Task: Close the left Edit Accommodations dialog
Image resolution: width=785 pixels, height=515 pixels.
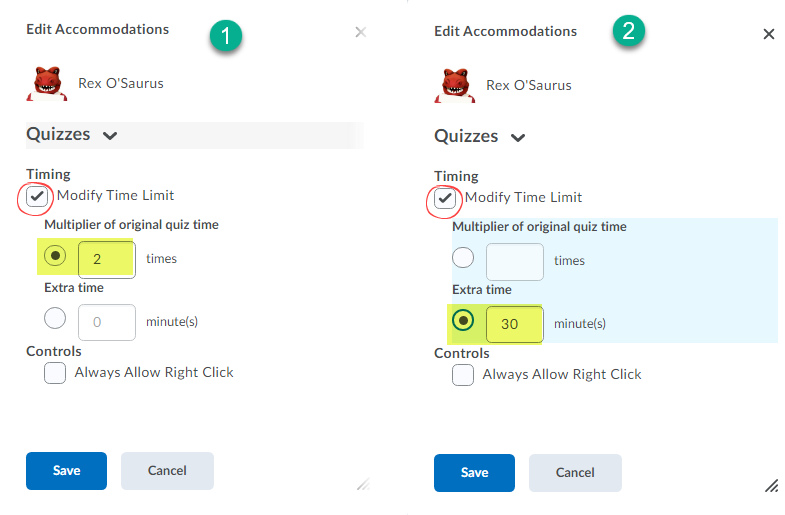Action: 360,33
